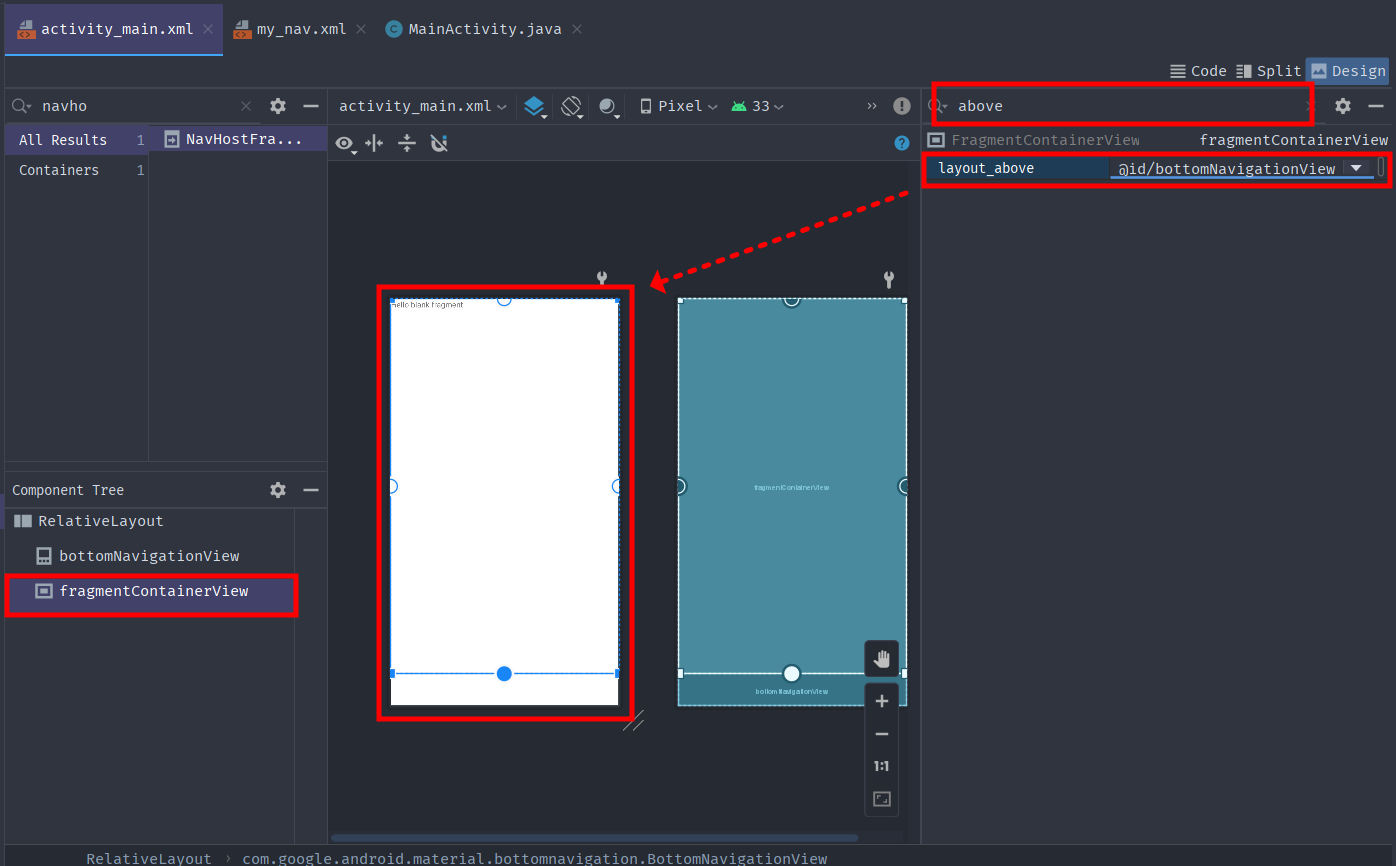Click the zoom to fit screen icon
Viewport: 1396px width, 866px height.
point(882,799)
